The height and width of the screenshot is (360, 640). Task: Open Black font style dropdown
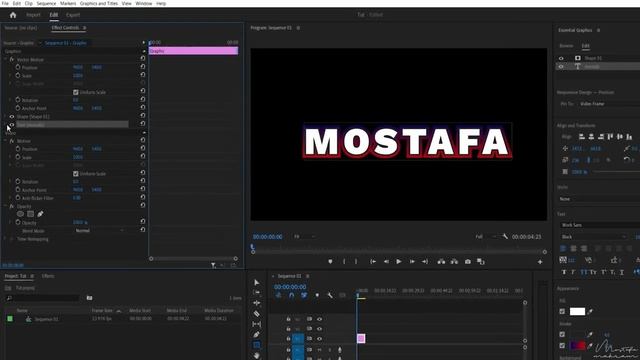(x=593, y=237)
